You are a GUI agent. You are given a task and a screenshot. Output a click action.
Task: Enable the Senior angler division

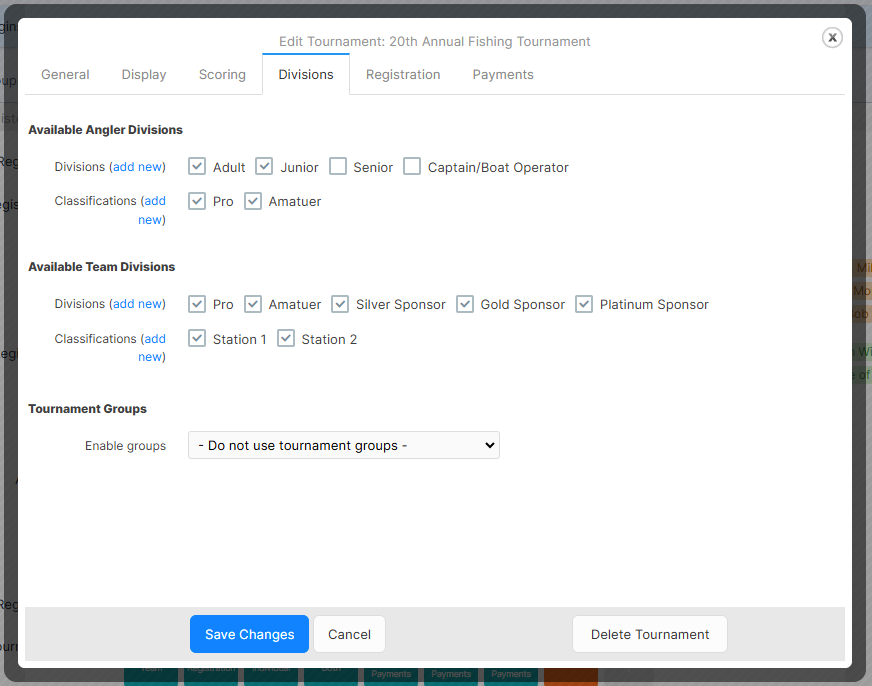click(x=338, y=166)
